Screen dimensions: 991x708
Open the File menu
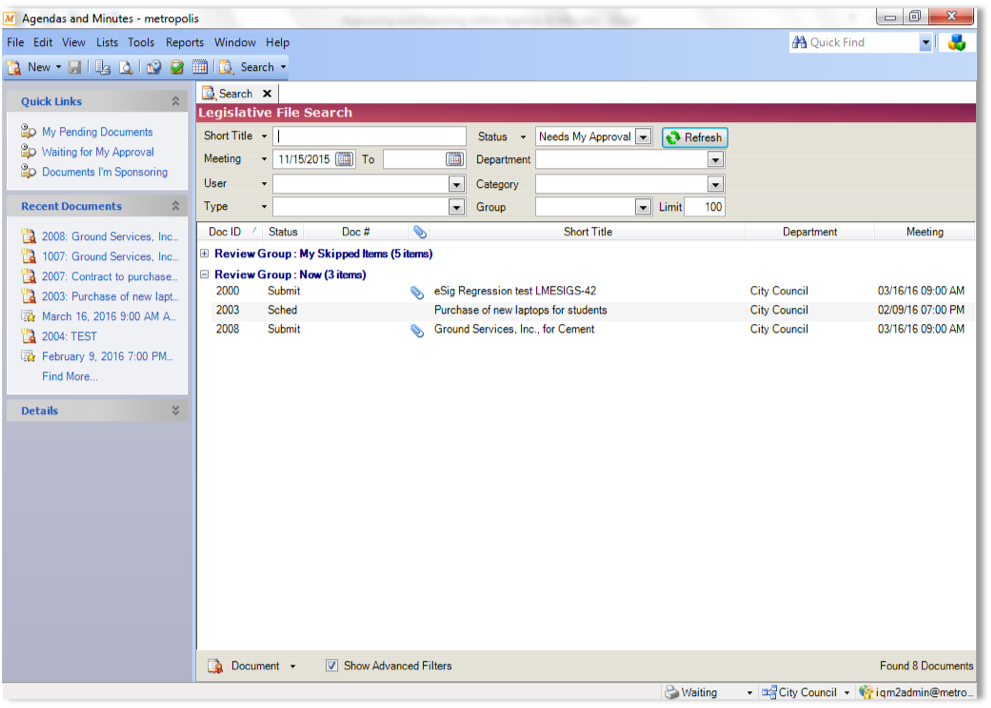click(x=15, y=42)
